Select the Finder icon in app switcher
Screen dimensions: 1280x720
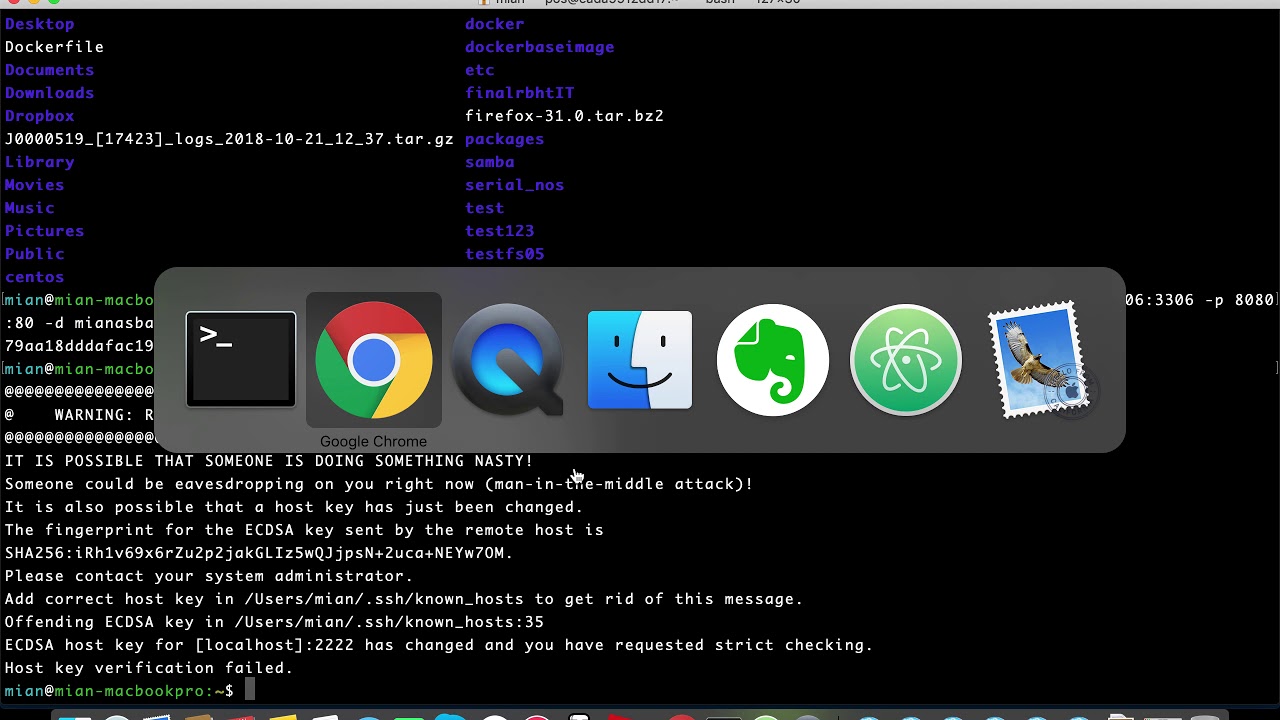(x=640, y=360)
